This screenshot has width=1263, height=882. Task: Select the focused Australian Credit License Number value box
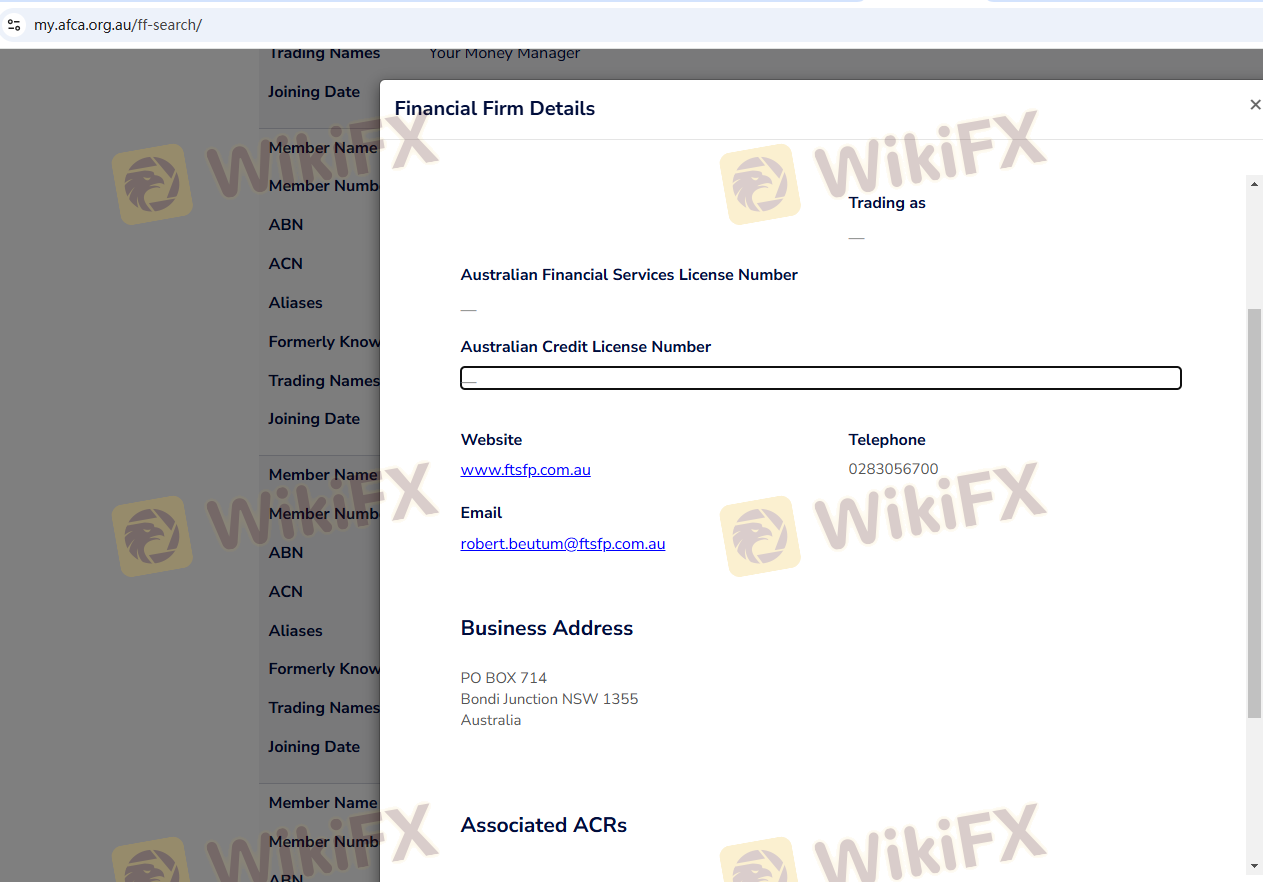point(821,378)
